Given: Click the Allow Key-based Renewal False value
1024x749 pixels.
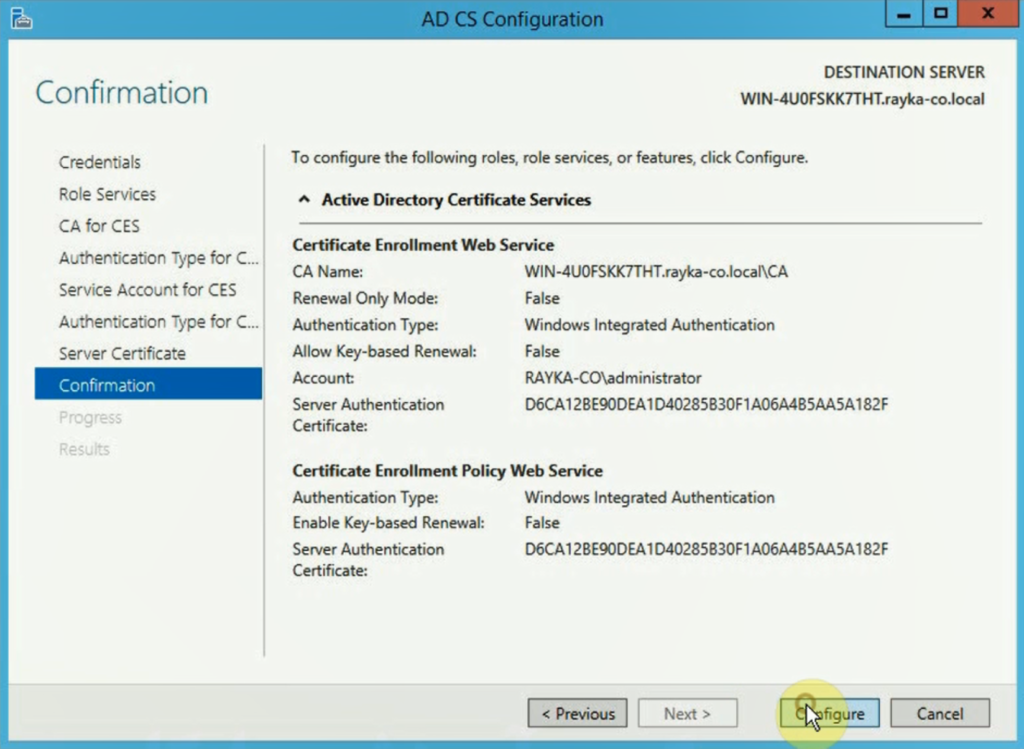Looking at the screenshot, I should click(x=542, y=351).
